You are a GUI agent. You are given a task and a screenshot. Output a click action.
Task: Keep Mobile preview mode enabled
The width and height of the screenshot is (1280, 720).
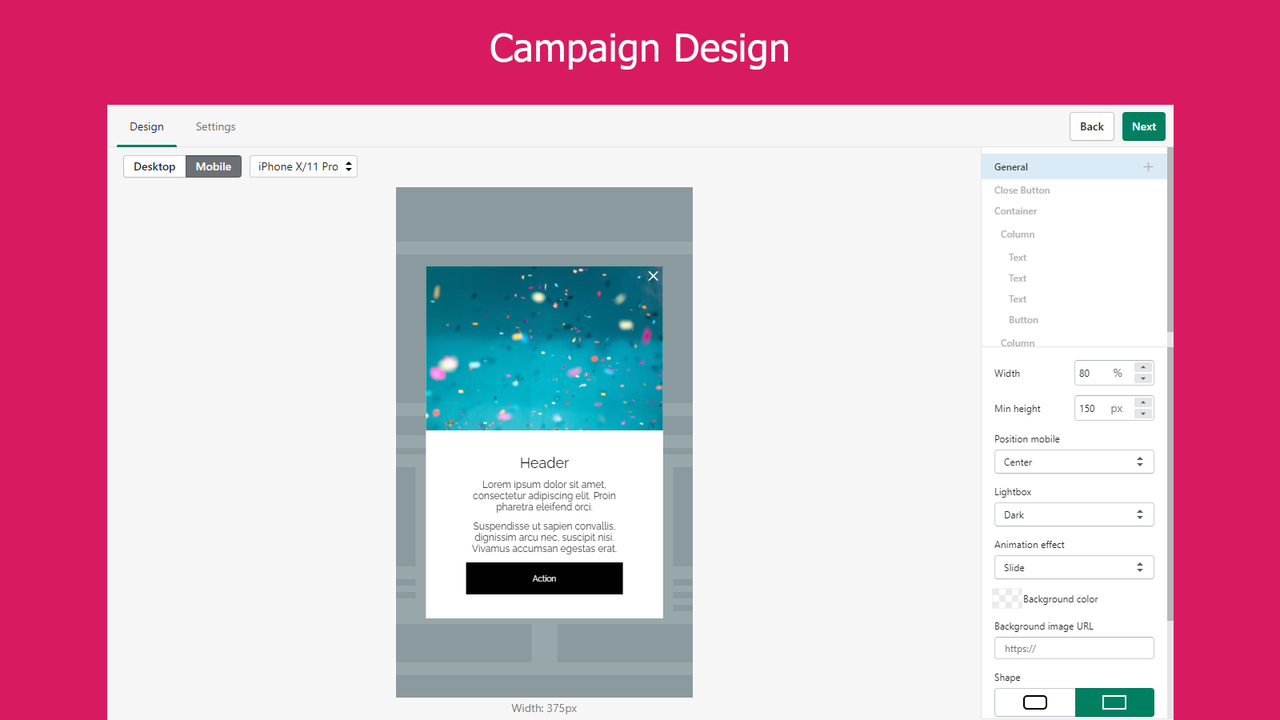(x=213, y=166)
